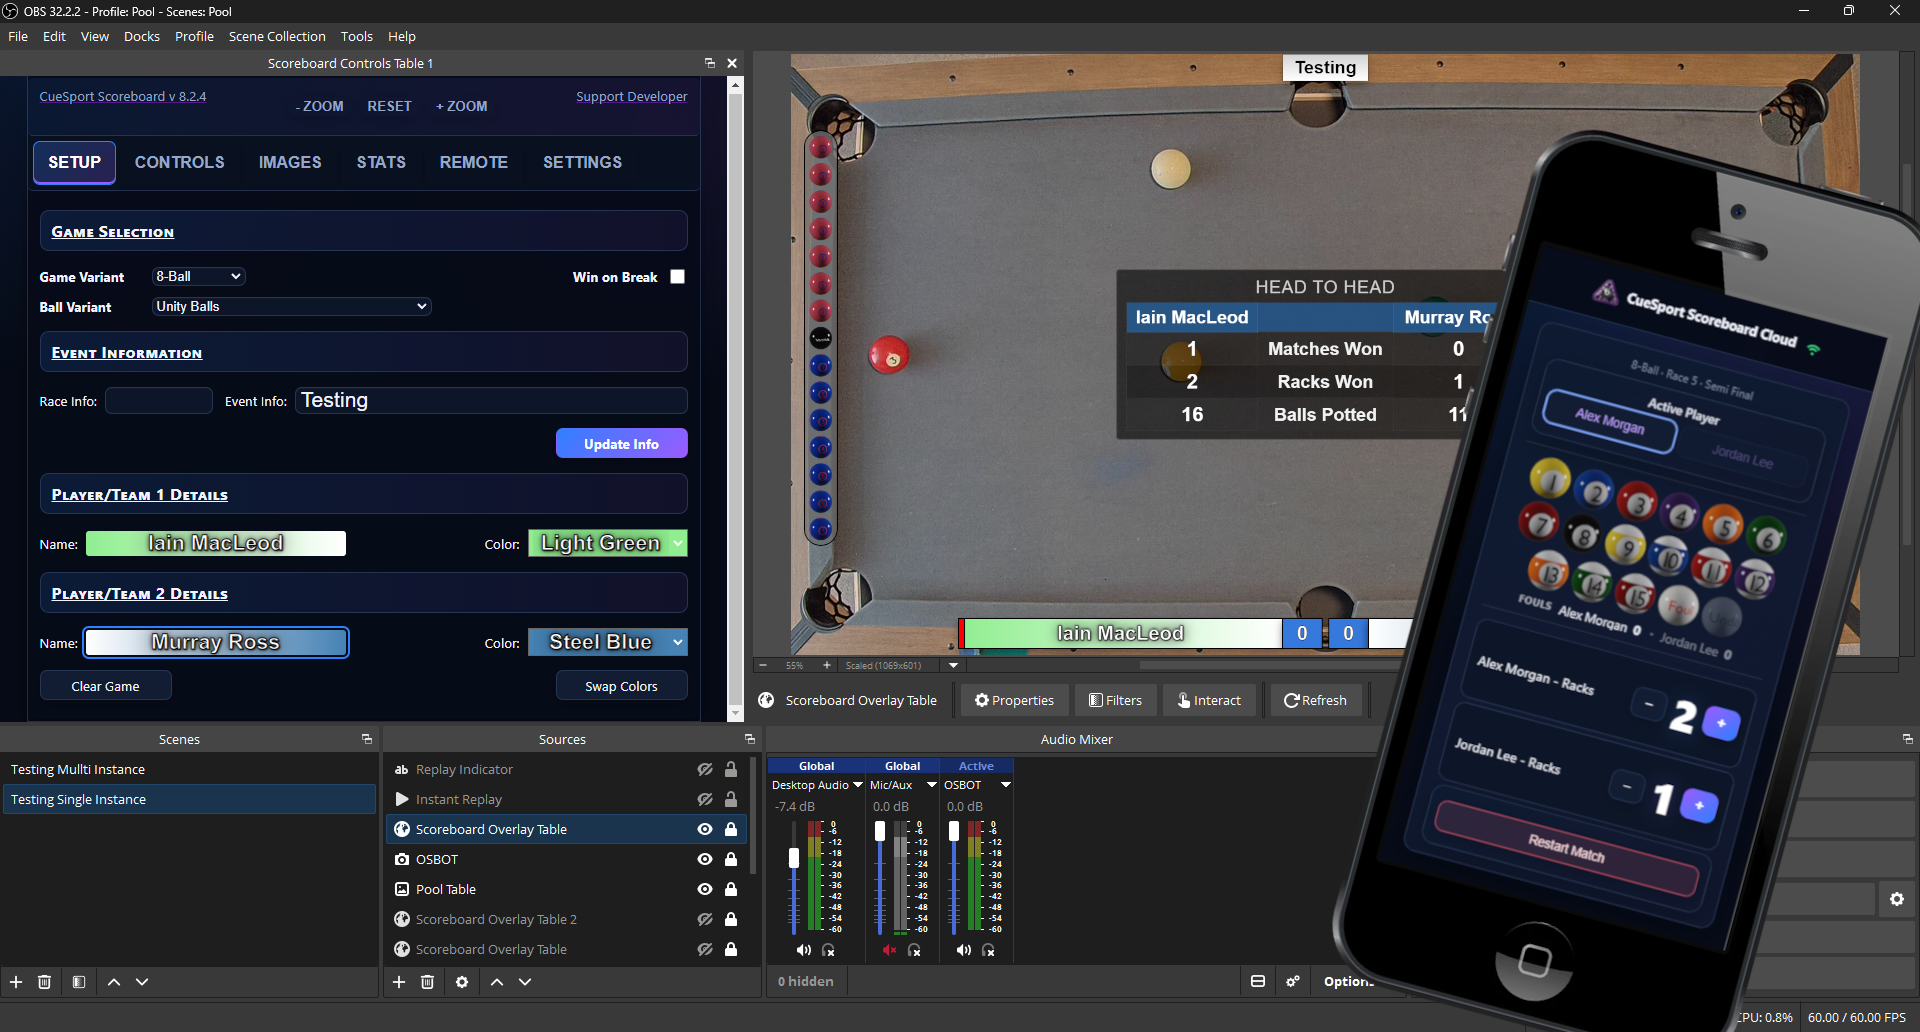Open the Docks menu
1920x1032 pixels.
point(142,36)
